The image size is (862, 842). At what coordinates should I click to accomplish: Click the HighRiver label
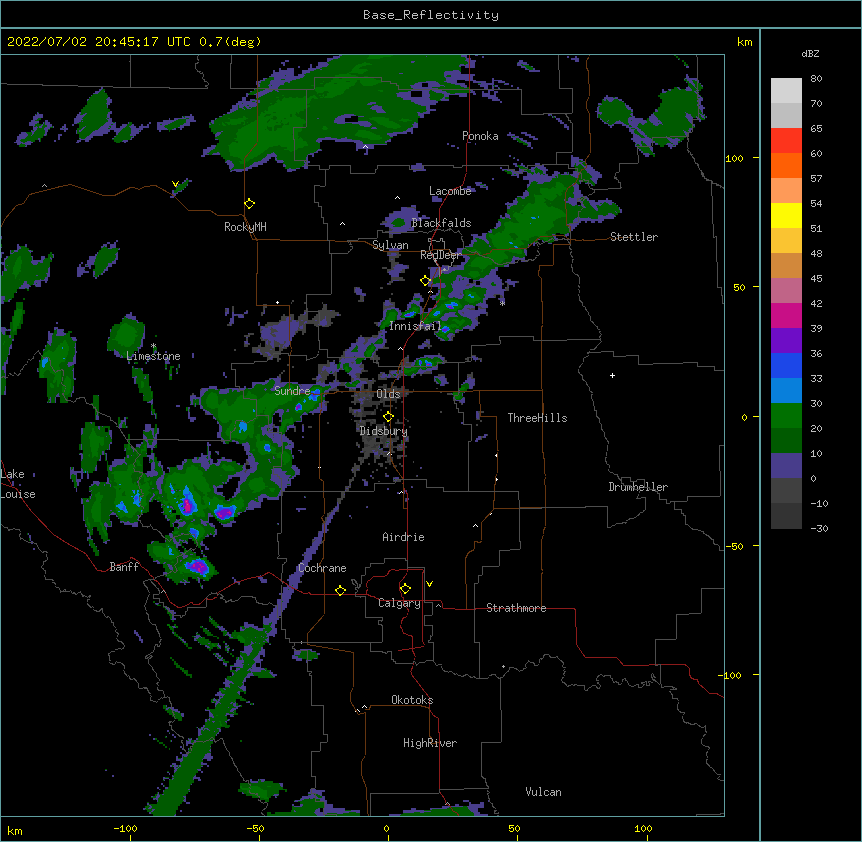pyautogui.click(x=430, y=743)
